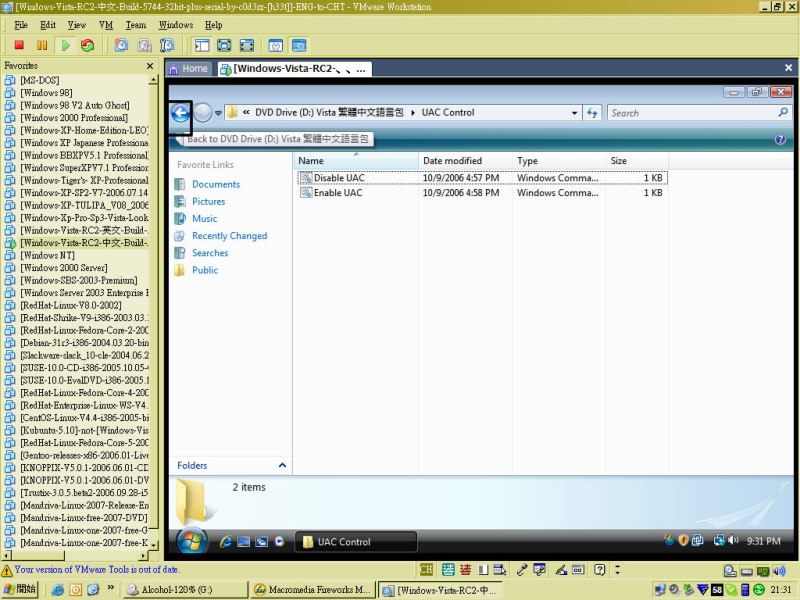Open the File menu
The image size is (800, 600).
[x=21, y=24]
